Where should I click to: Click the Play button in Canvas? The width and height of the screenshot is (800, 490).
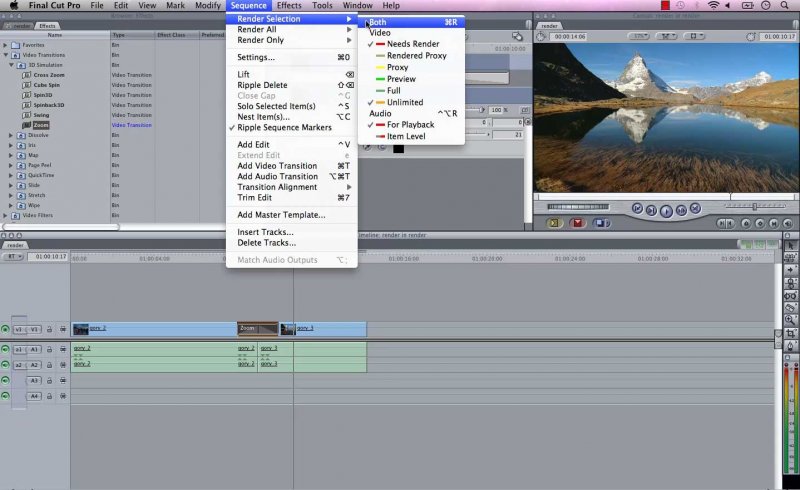tap(665, 210)
